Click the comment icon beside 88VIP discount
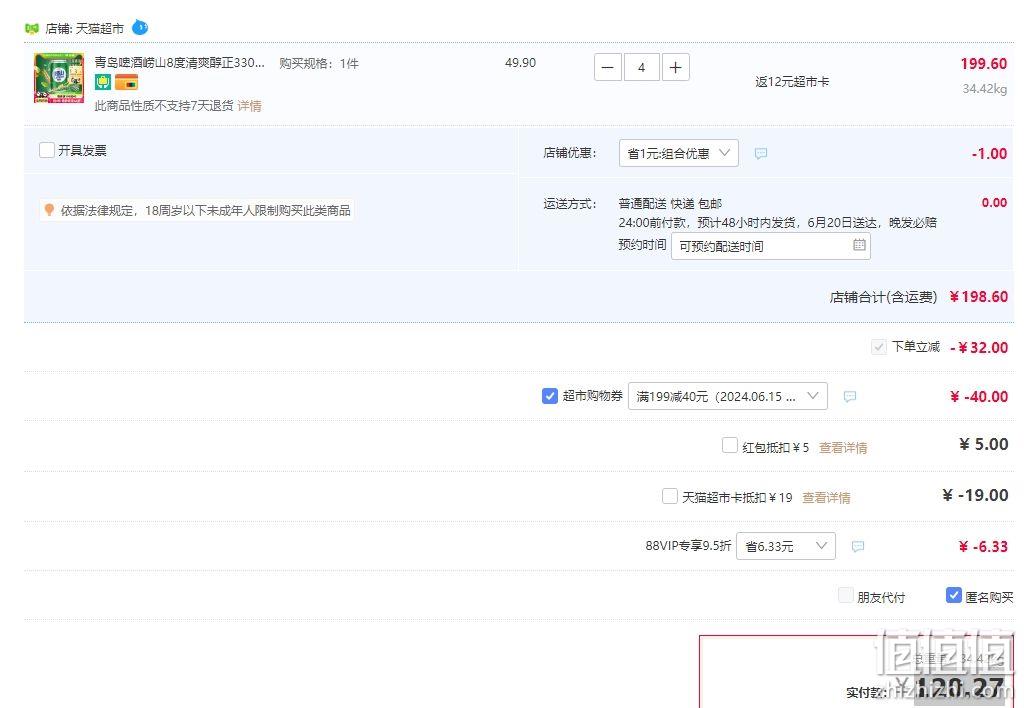This screenshot has width=1024, height=708. pos(858,547)
